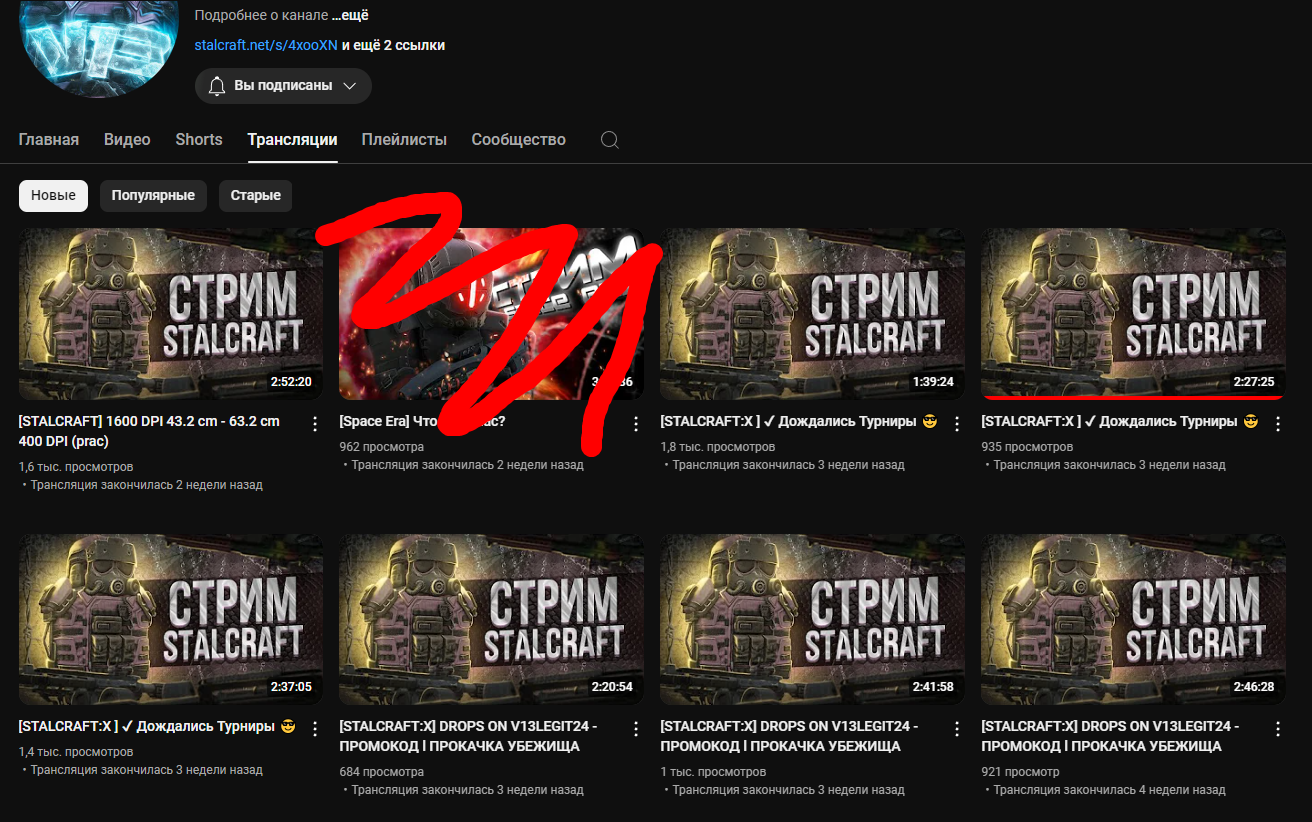Open options menu for the Space Era stream
Screen dimensions: 1312x822
[636, 424]
